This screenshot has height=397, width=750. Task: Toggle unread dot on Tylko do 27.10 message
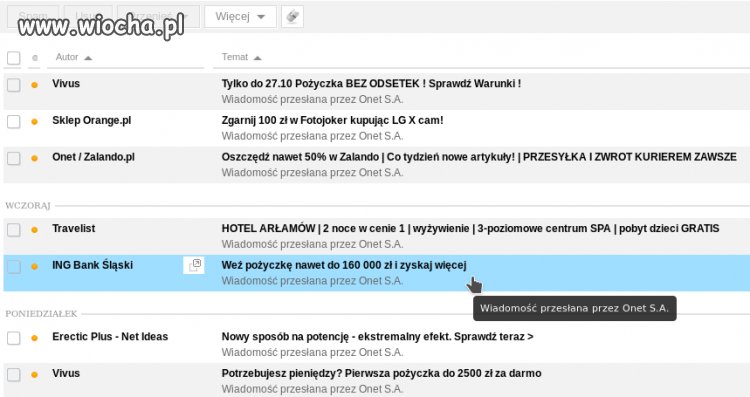pos(34,85)
